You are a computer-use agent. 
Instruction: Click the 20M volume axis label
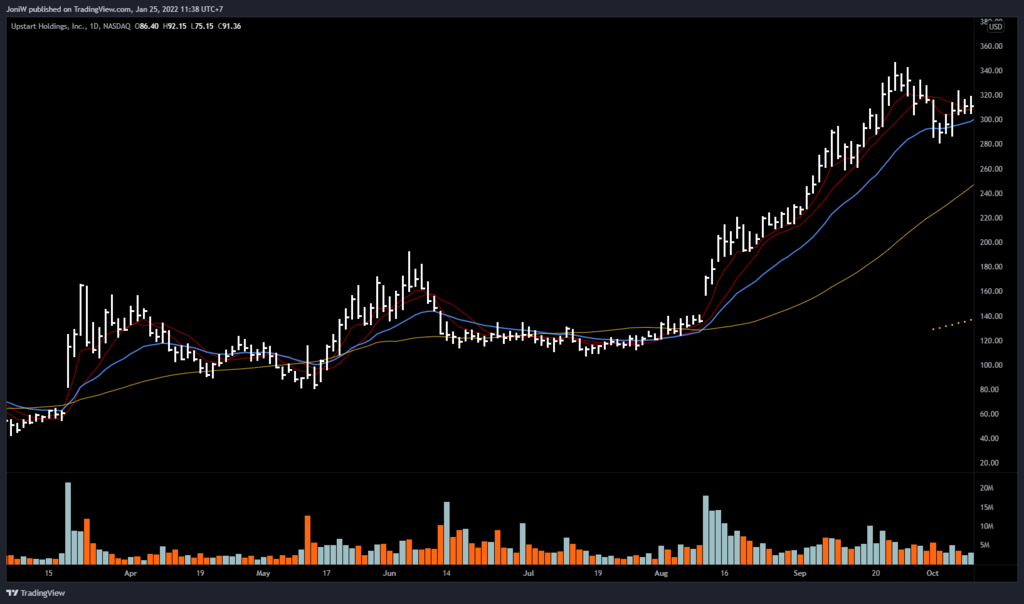[985, 488]
